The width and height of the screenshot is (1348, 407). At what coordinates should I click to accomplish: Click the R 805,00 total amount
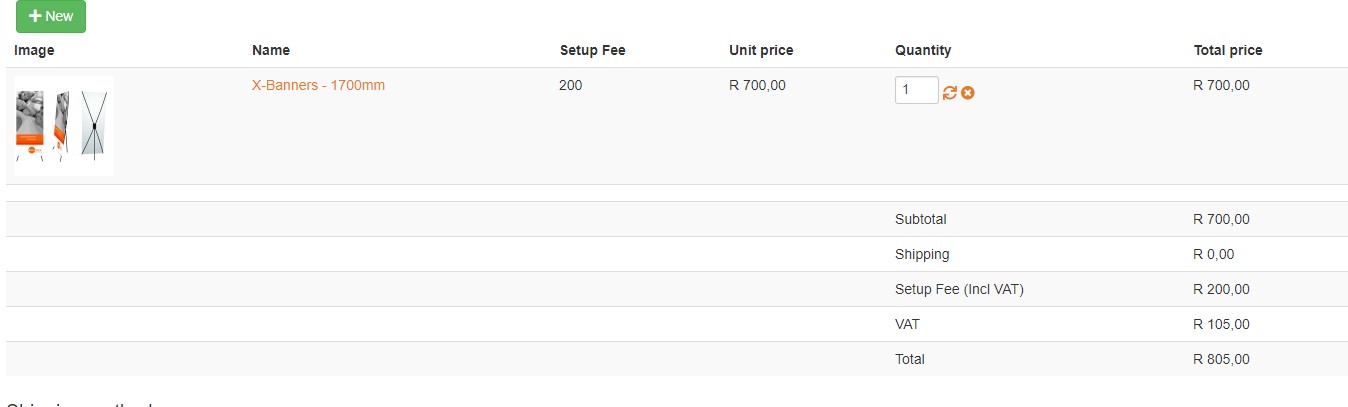point(1221,359)
